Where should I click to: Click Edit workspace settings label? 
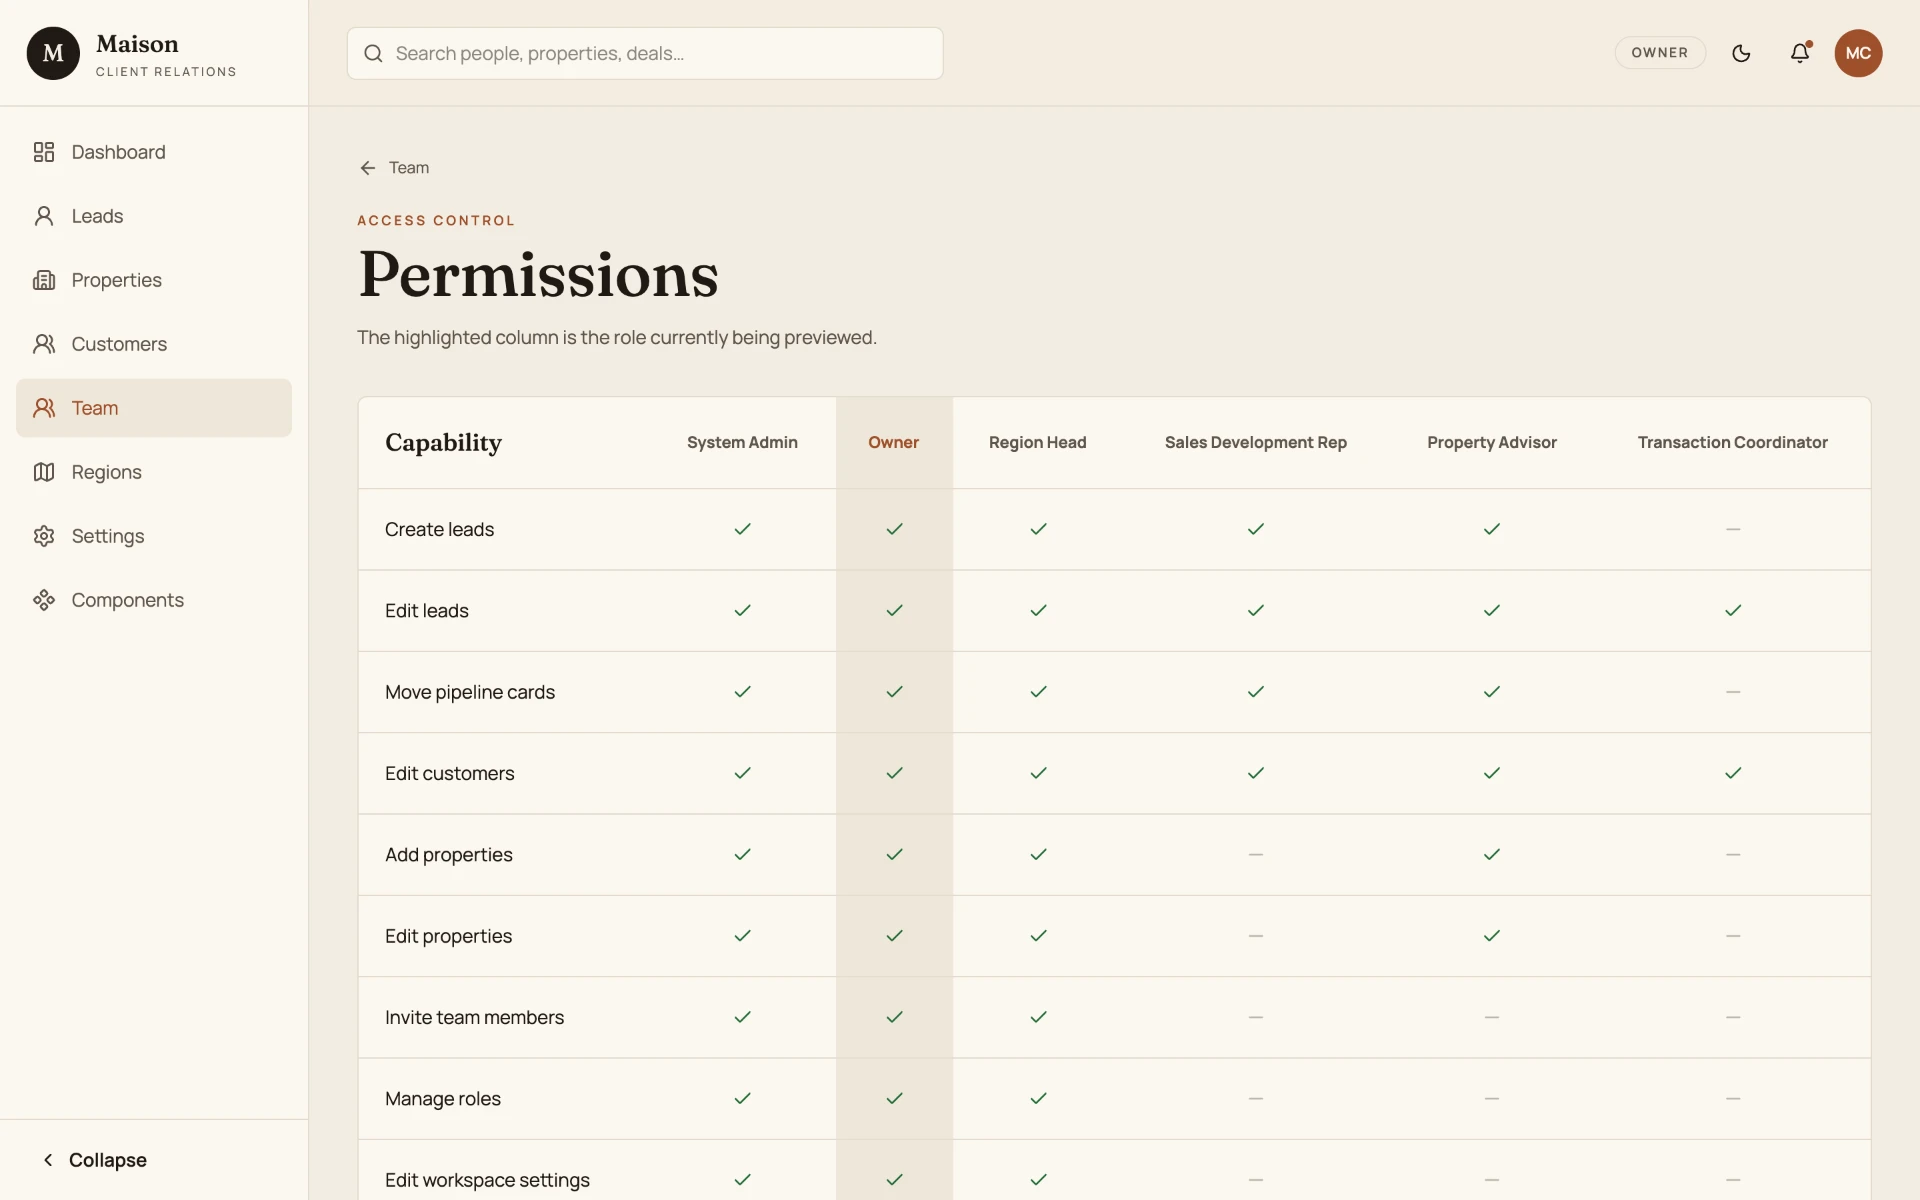click(488, 1180)
